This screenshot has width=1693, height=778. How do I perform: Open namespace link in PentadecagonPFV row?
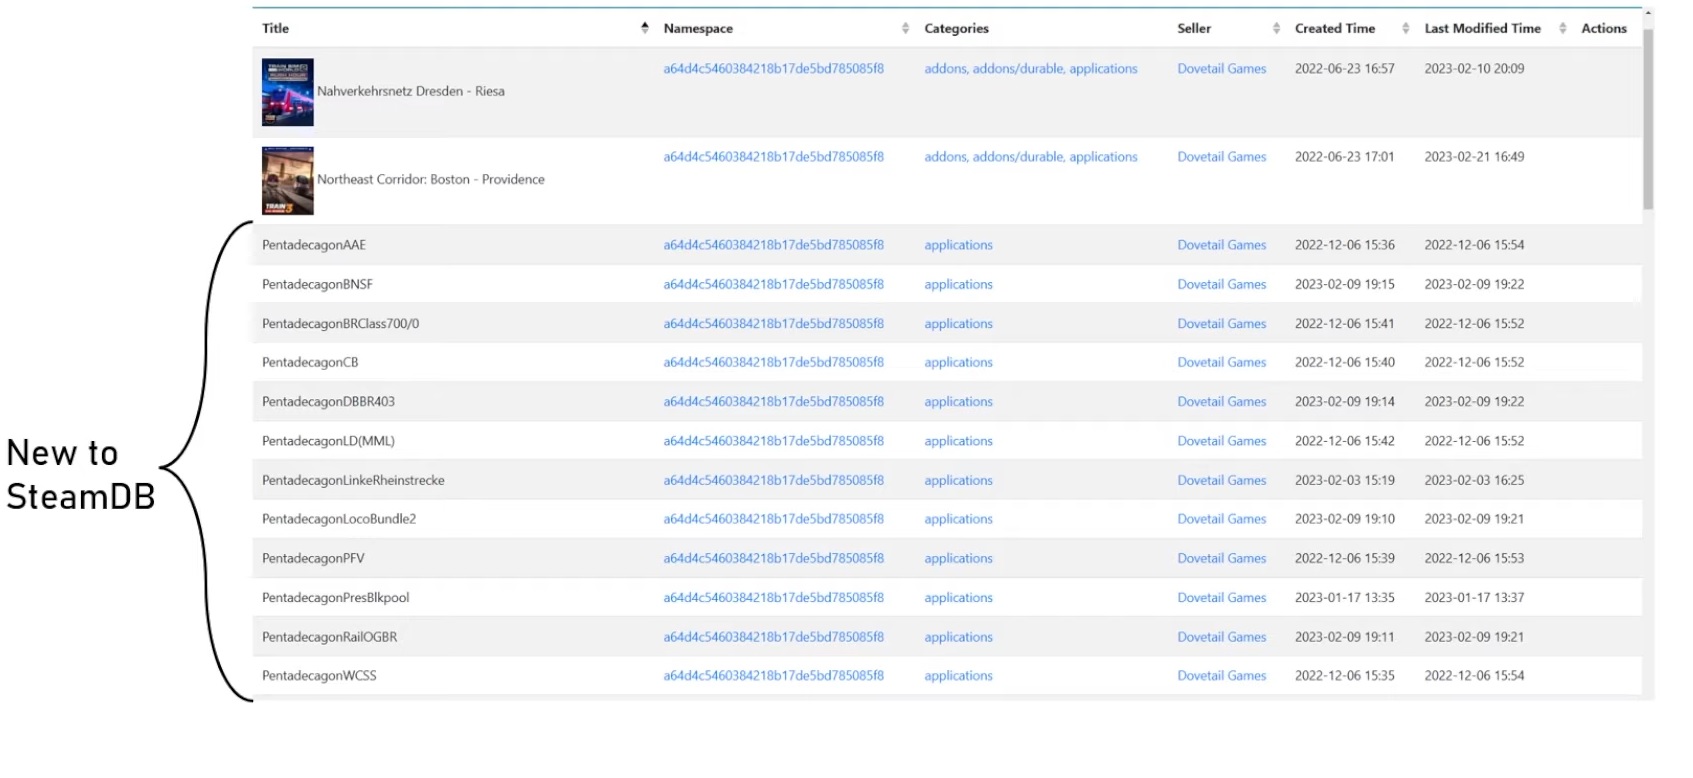(773, 558)
